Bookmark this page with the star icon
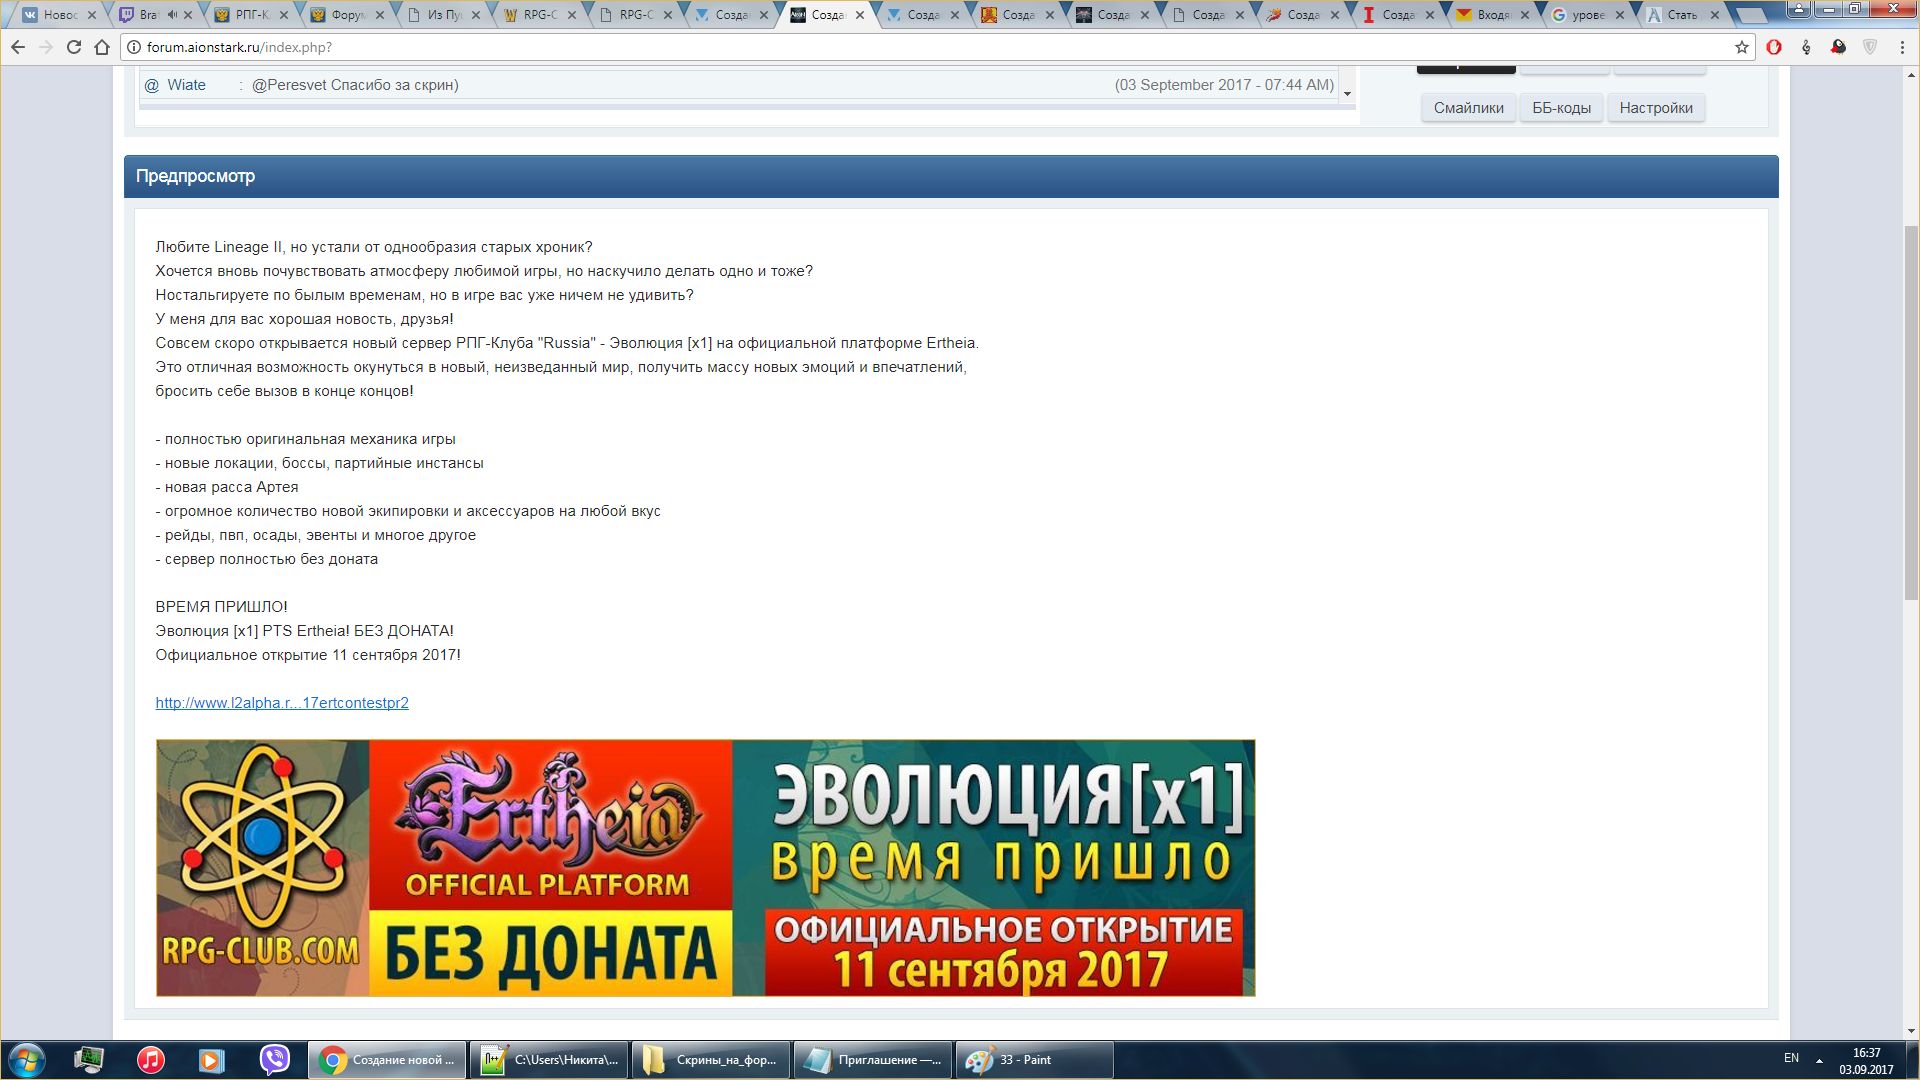Image resolution: width=1920 pixels, height=1080 pixels. click(x=1741, y=47)
